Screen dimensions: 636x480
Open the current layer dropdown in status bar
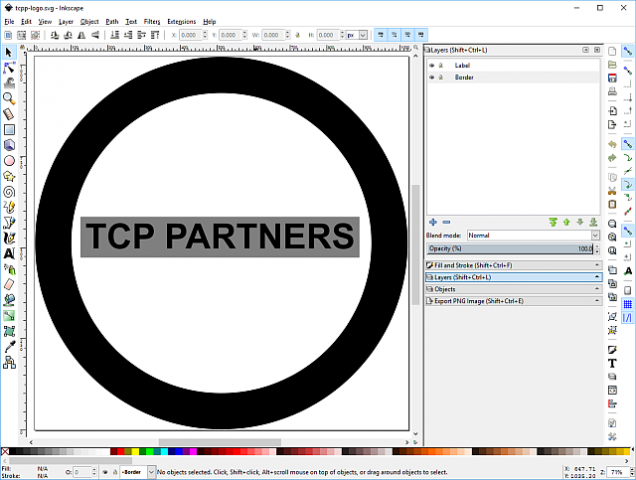coord(137,471)
